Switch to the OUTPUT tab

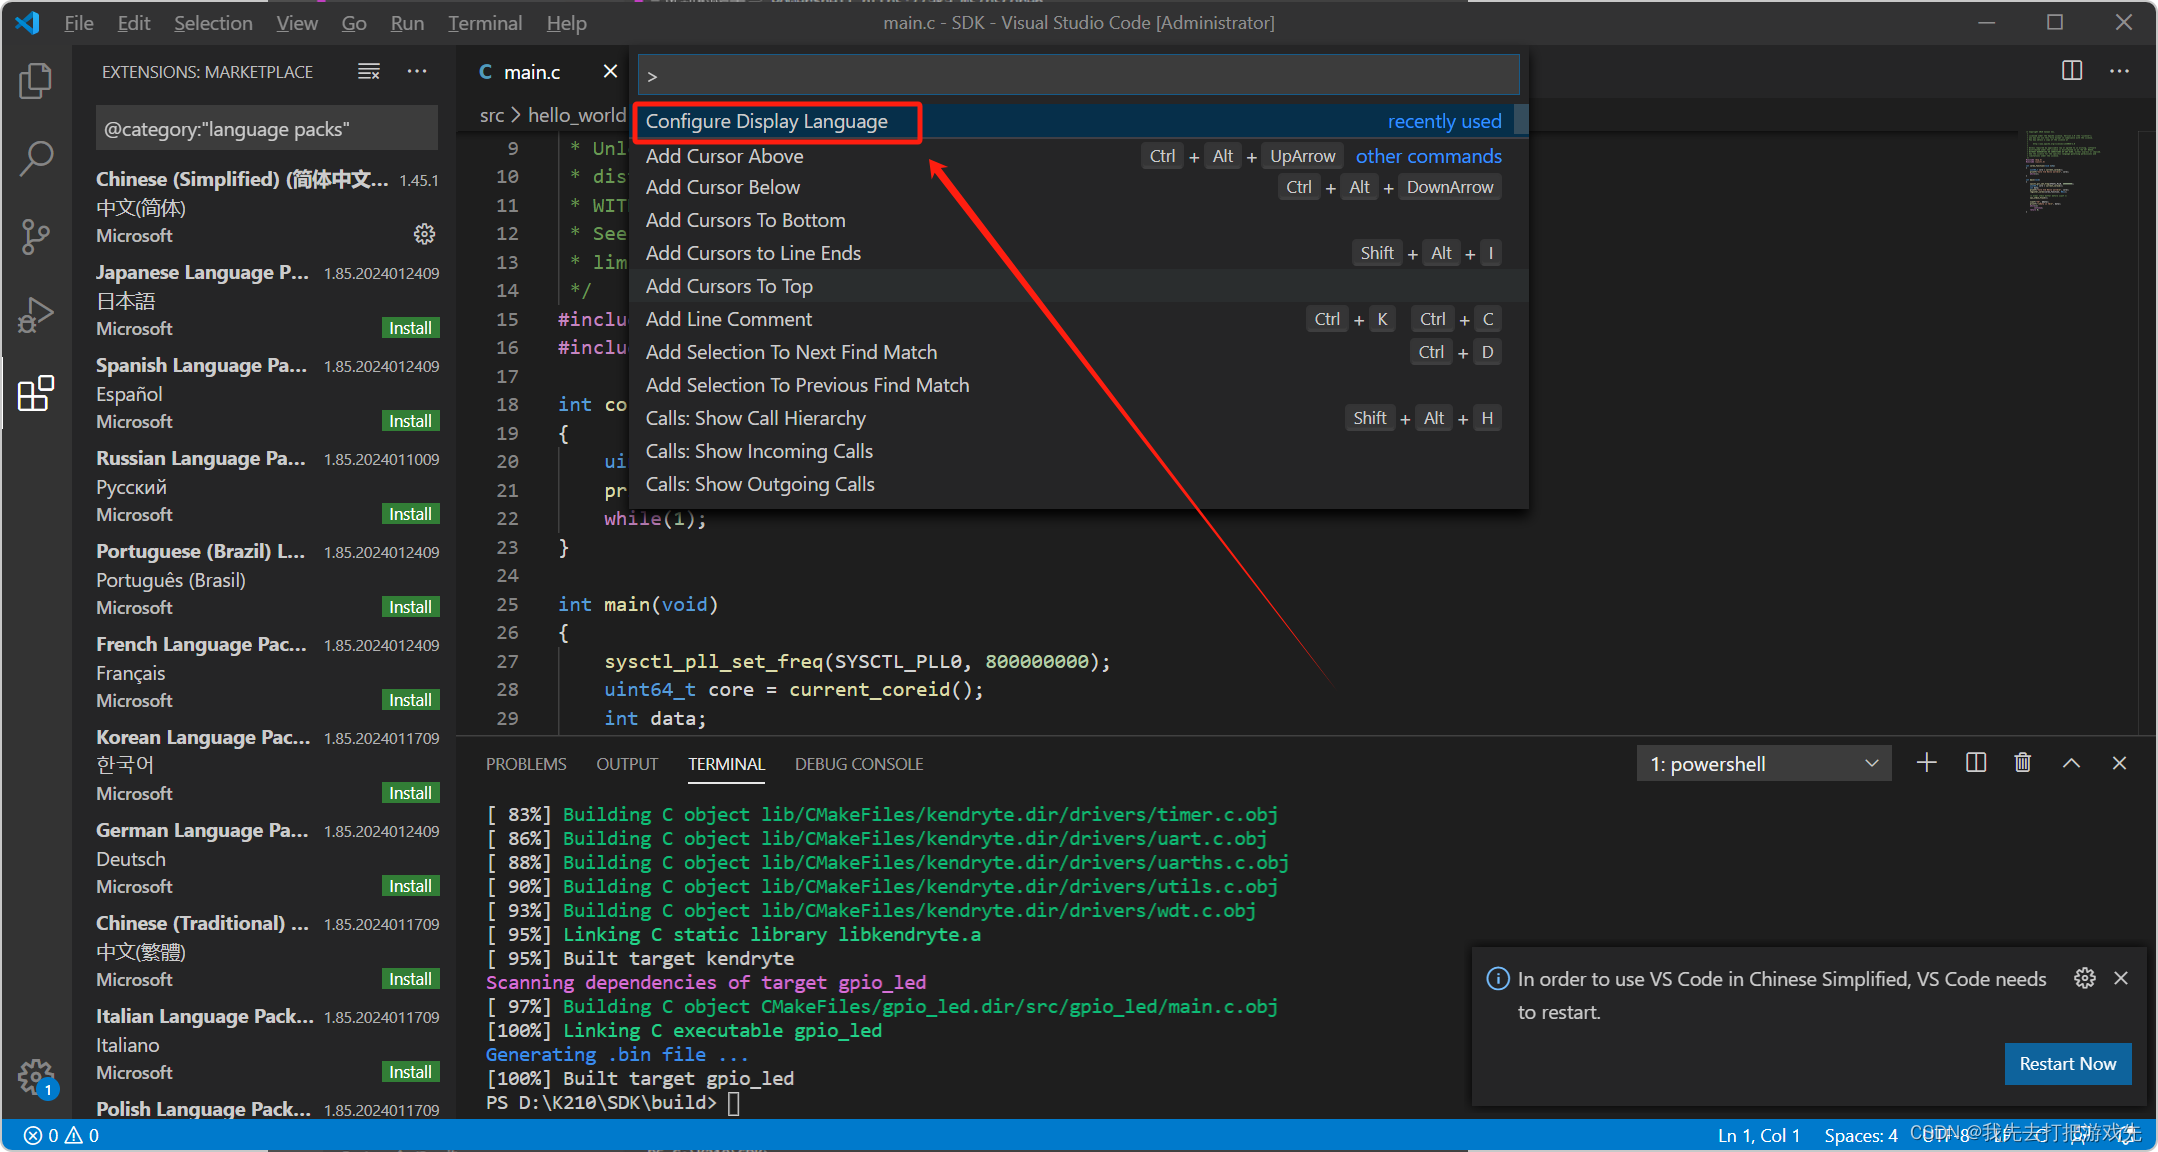[x=627, y=764]
